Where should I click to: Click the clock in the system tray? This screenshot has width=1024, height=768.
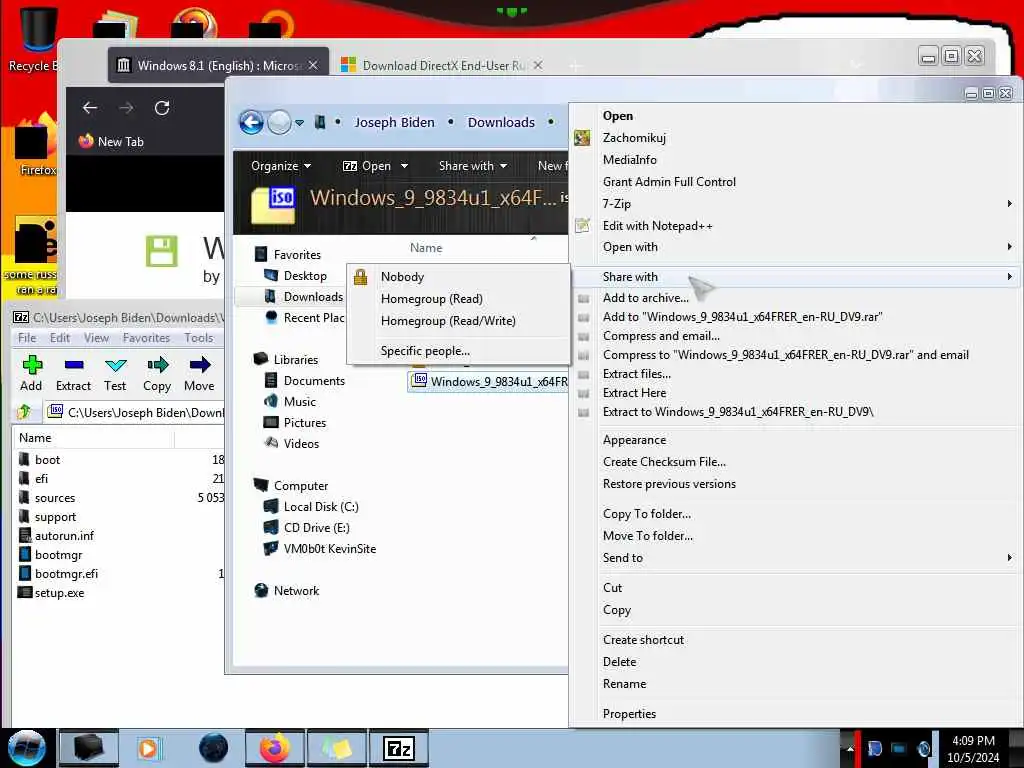pyautogui.click(x=973, y=749)
